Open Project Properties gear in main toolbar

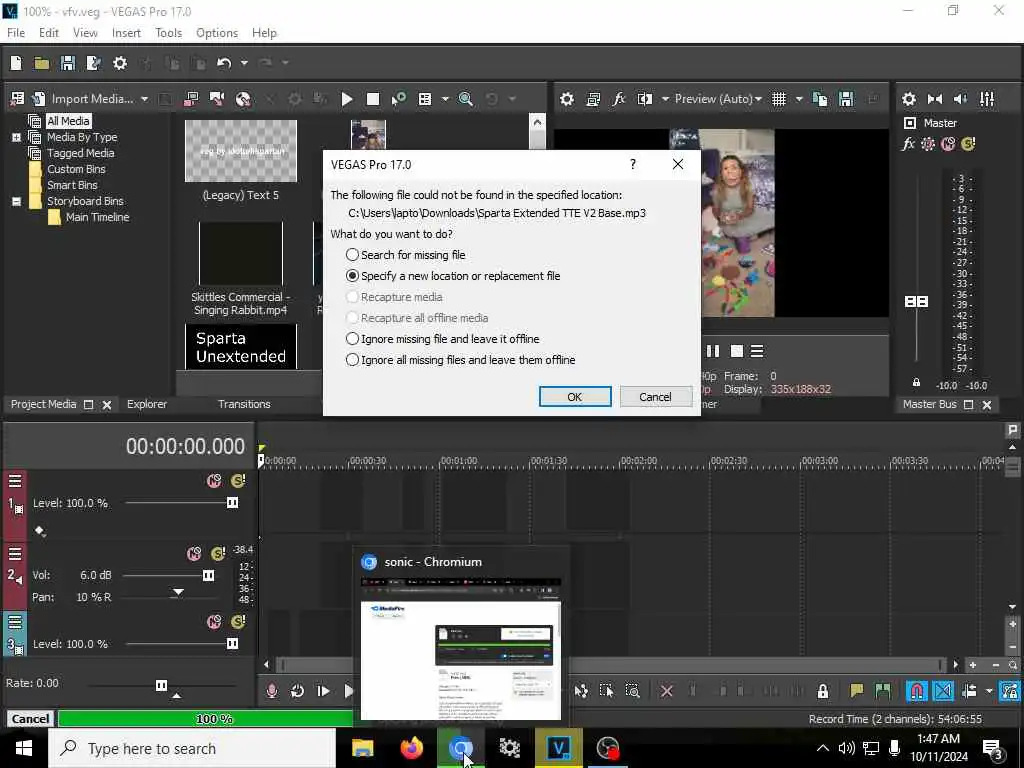point(120,63)
